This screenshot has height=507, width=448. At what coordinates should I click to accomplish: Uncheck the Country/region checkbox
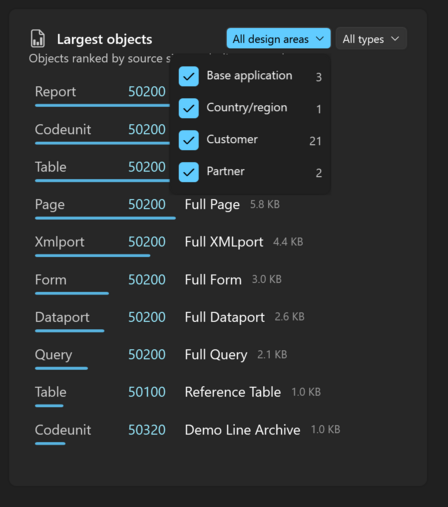tap(189, 108)
